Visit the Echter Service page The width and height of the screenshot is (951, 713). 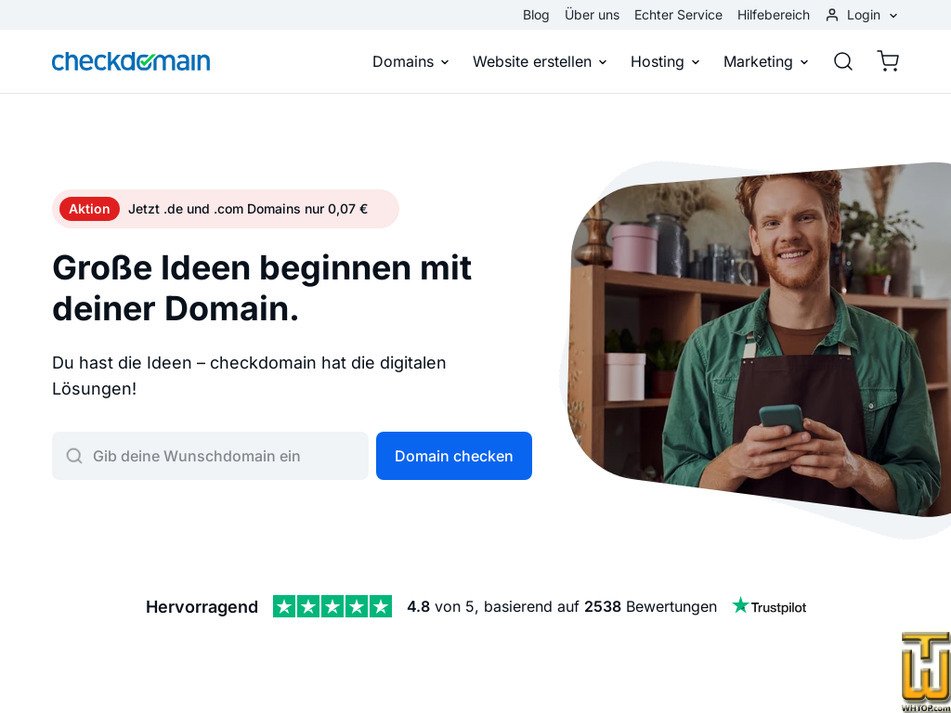tap(678, 15)
